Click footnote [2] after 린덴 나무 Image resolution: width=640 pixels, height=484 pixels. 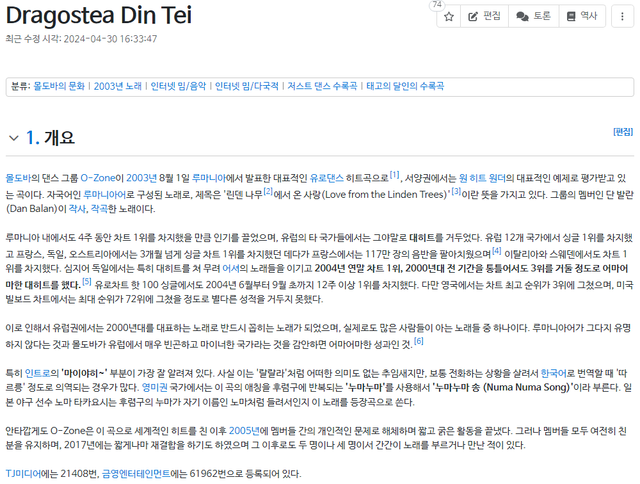point(268,191)
